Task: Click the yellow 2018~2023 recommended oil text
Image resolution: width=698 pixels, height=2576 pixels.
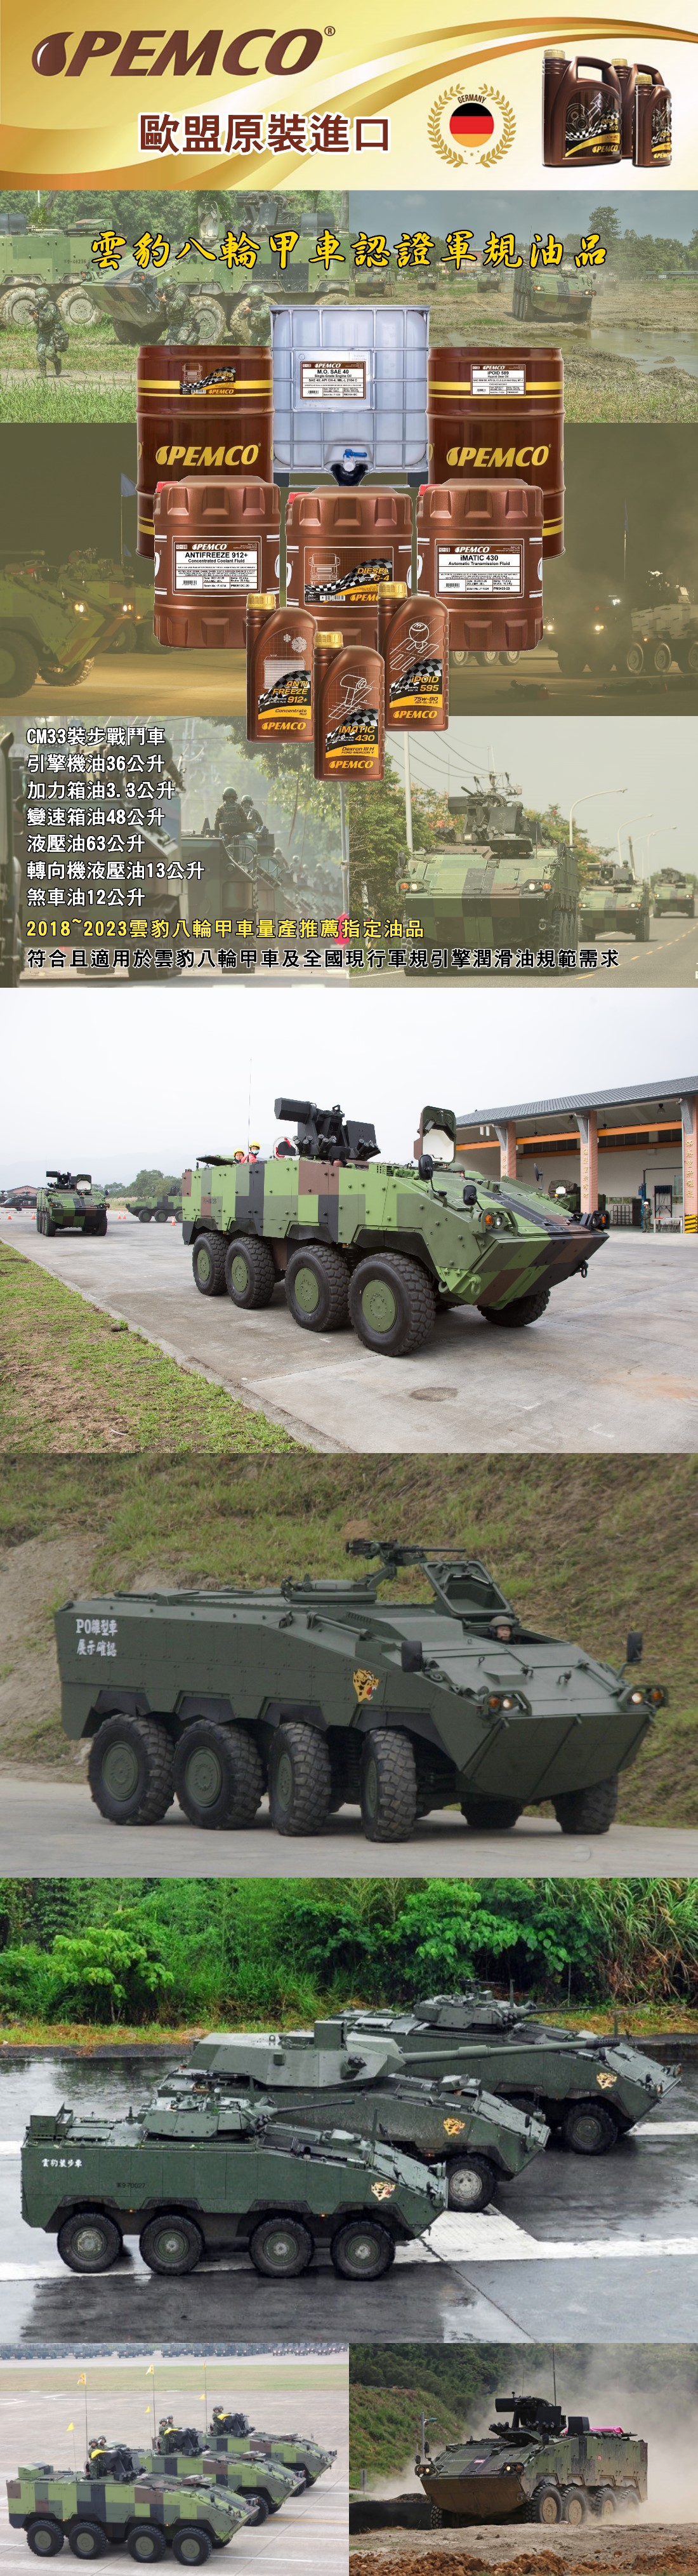Action: point(224,928)
